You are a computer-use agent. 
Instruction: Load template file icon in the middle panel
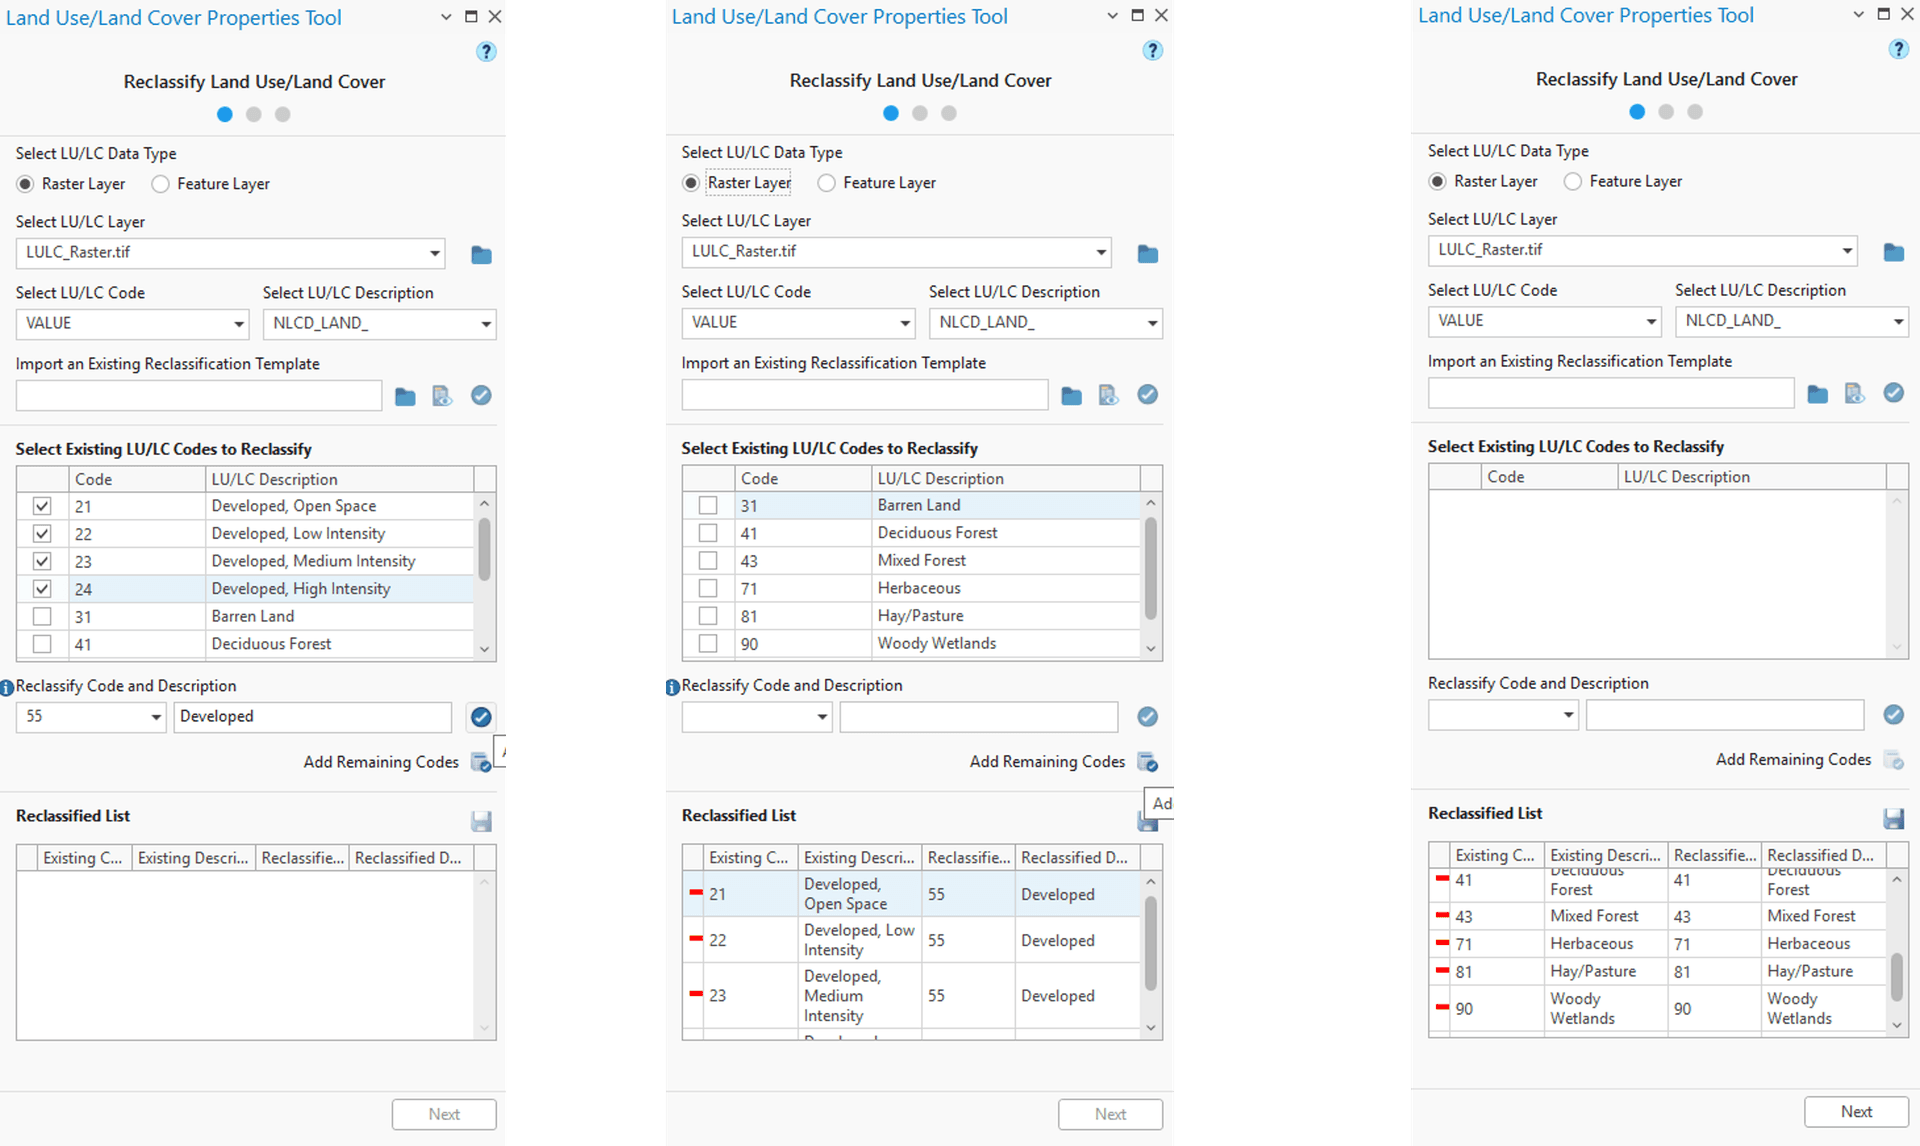click(1108, 396)
